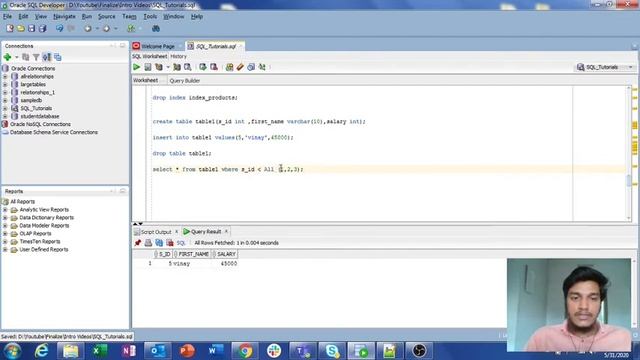Click the Explain Plan icon
This screenshot has width=640, height=360.
click(x=159, y=67)
